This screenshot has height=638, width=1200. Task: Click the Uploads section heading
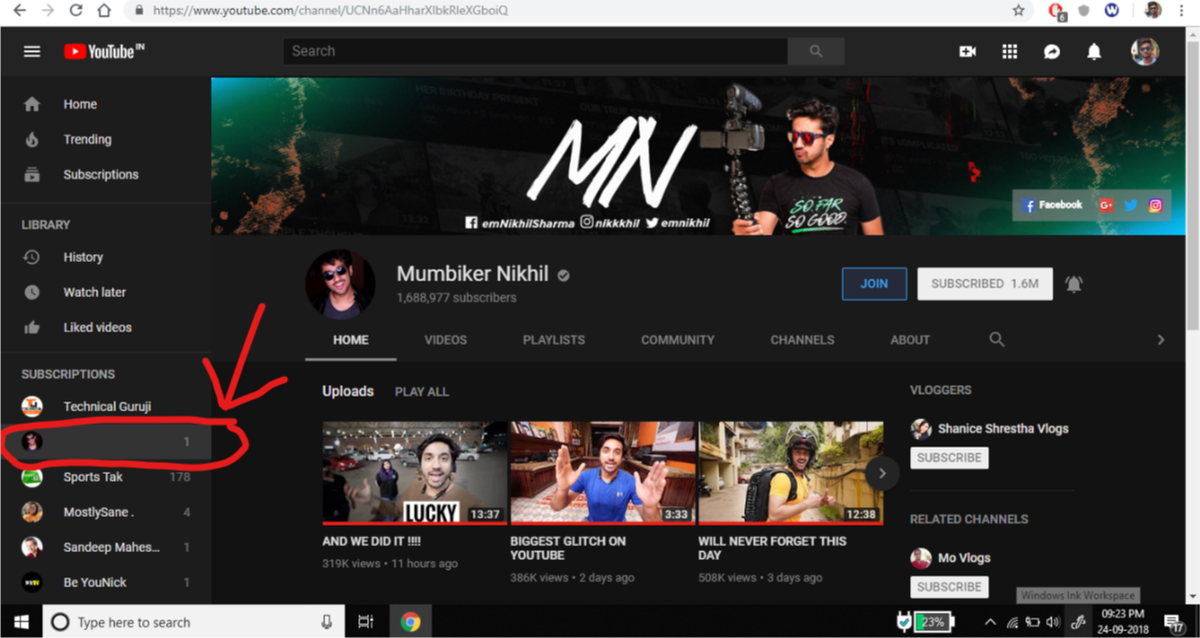click(x=348, y=391)
